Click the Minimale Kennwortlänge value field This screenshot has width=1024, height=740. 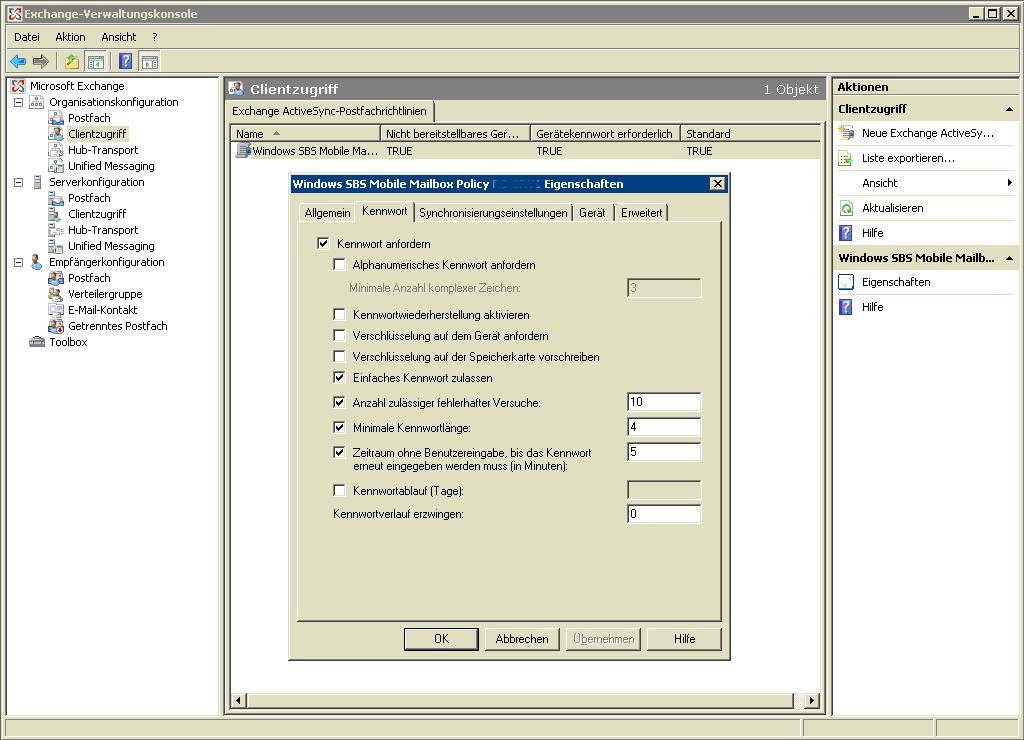[664, 426]
